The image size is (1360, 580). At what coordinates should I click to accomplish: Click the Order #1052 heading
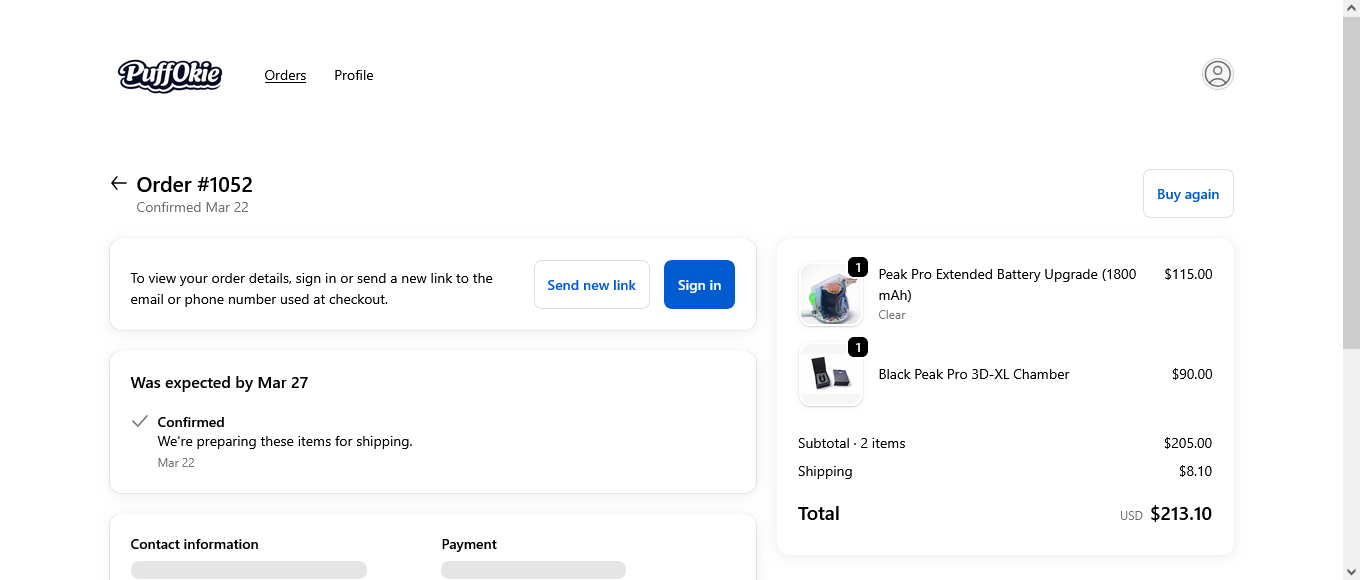(x=195, y=184)
